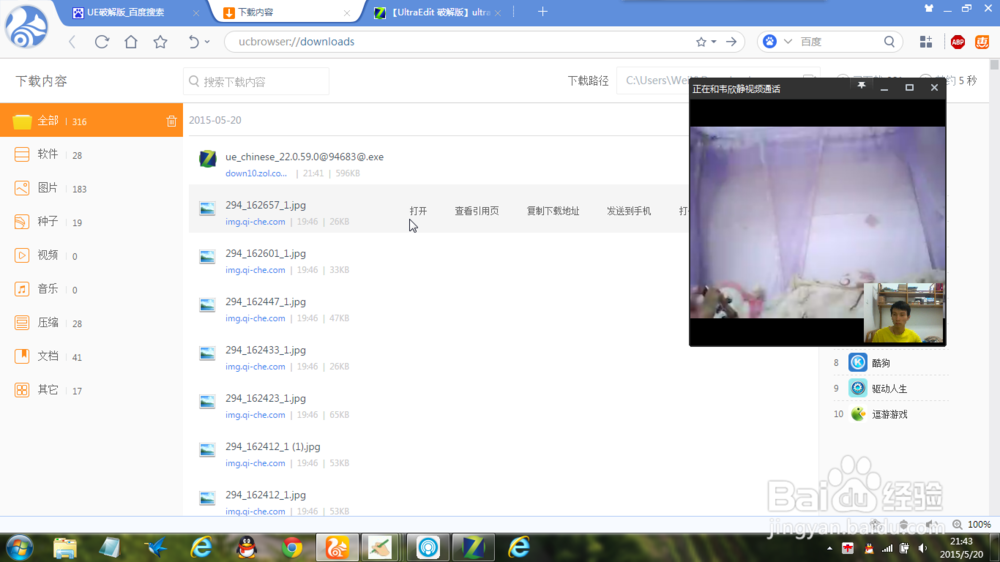
Task: Expand the bookmark star dropdown
Action: [714, 42]
